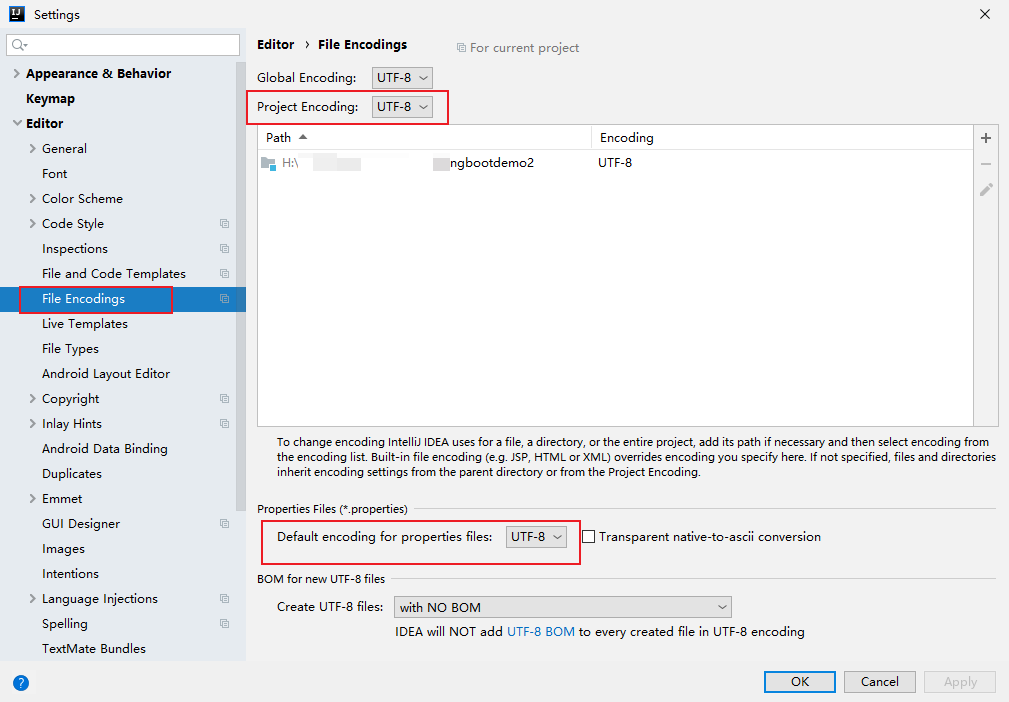Select Live Templates in settings tree

pos(85,324)
